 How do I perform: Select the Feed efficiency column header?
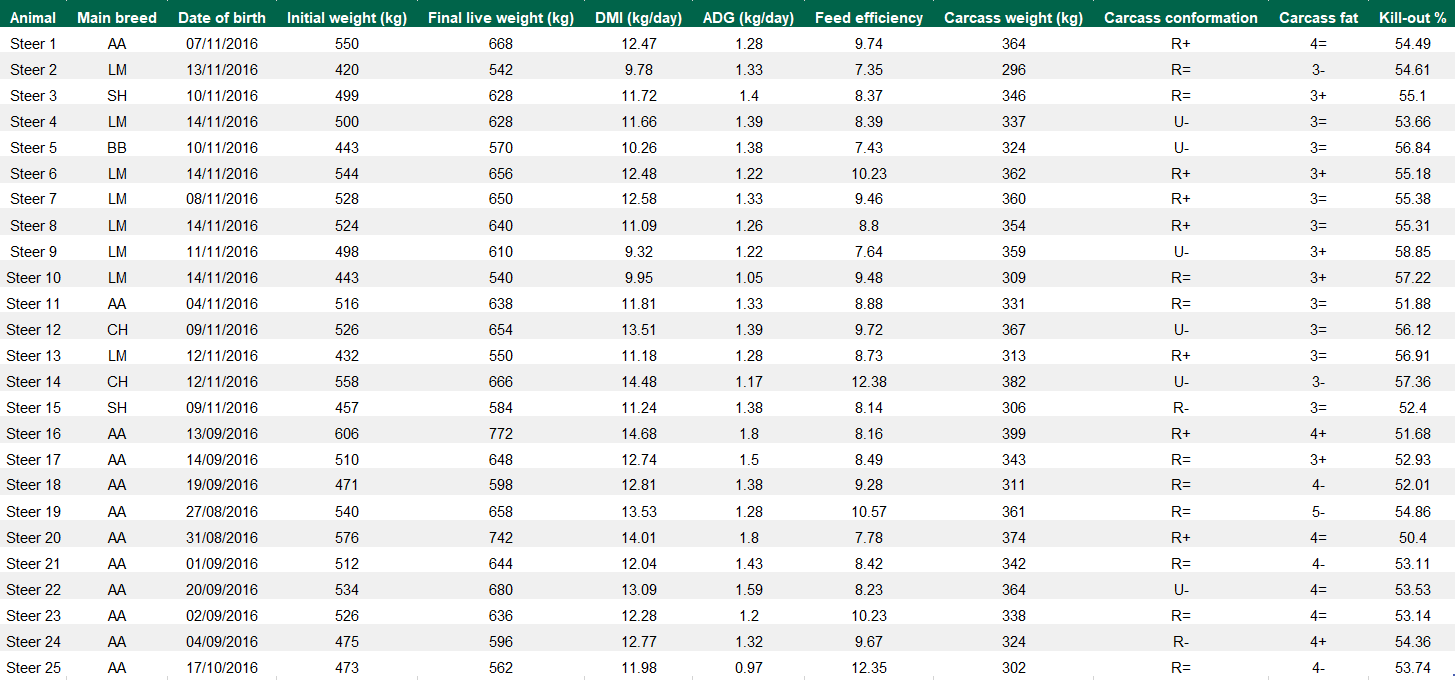pyautogui.click(x=869, y=18)
